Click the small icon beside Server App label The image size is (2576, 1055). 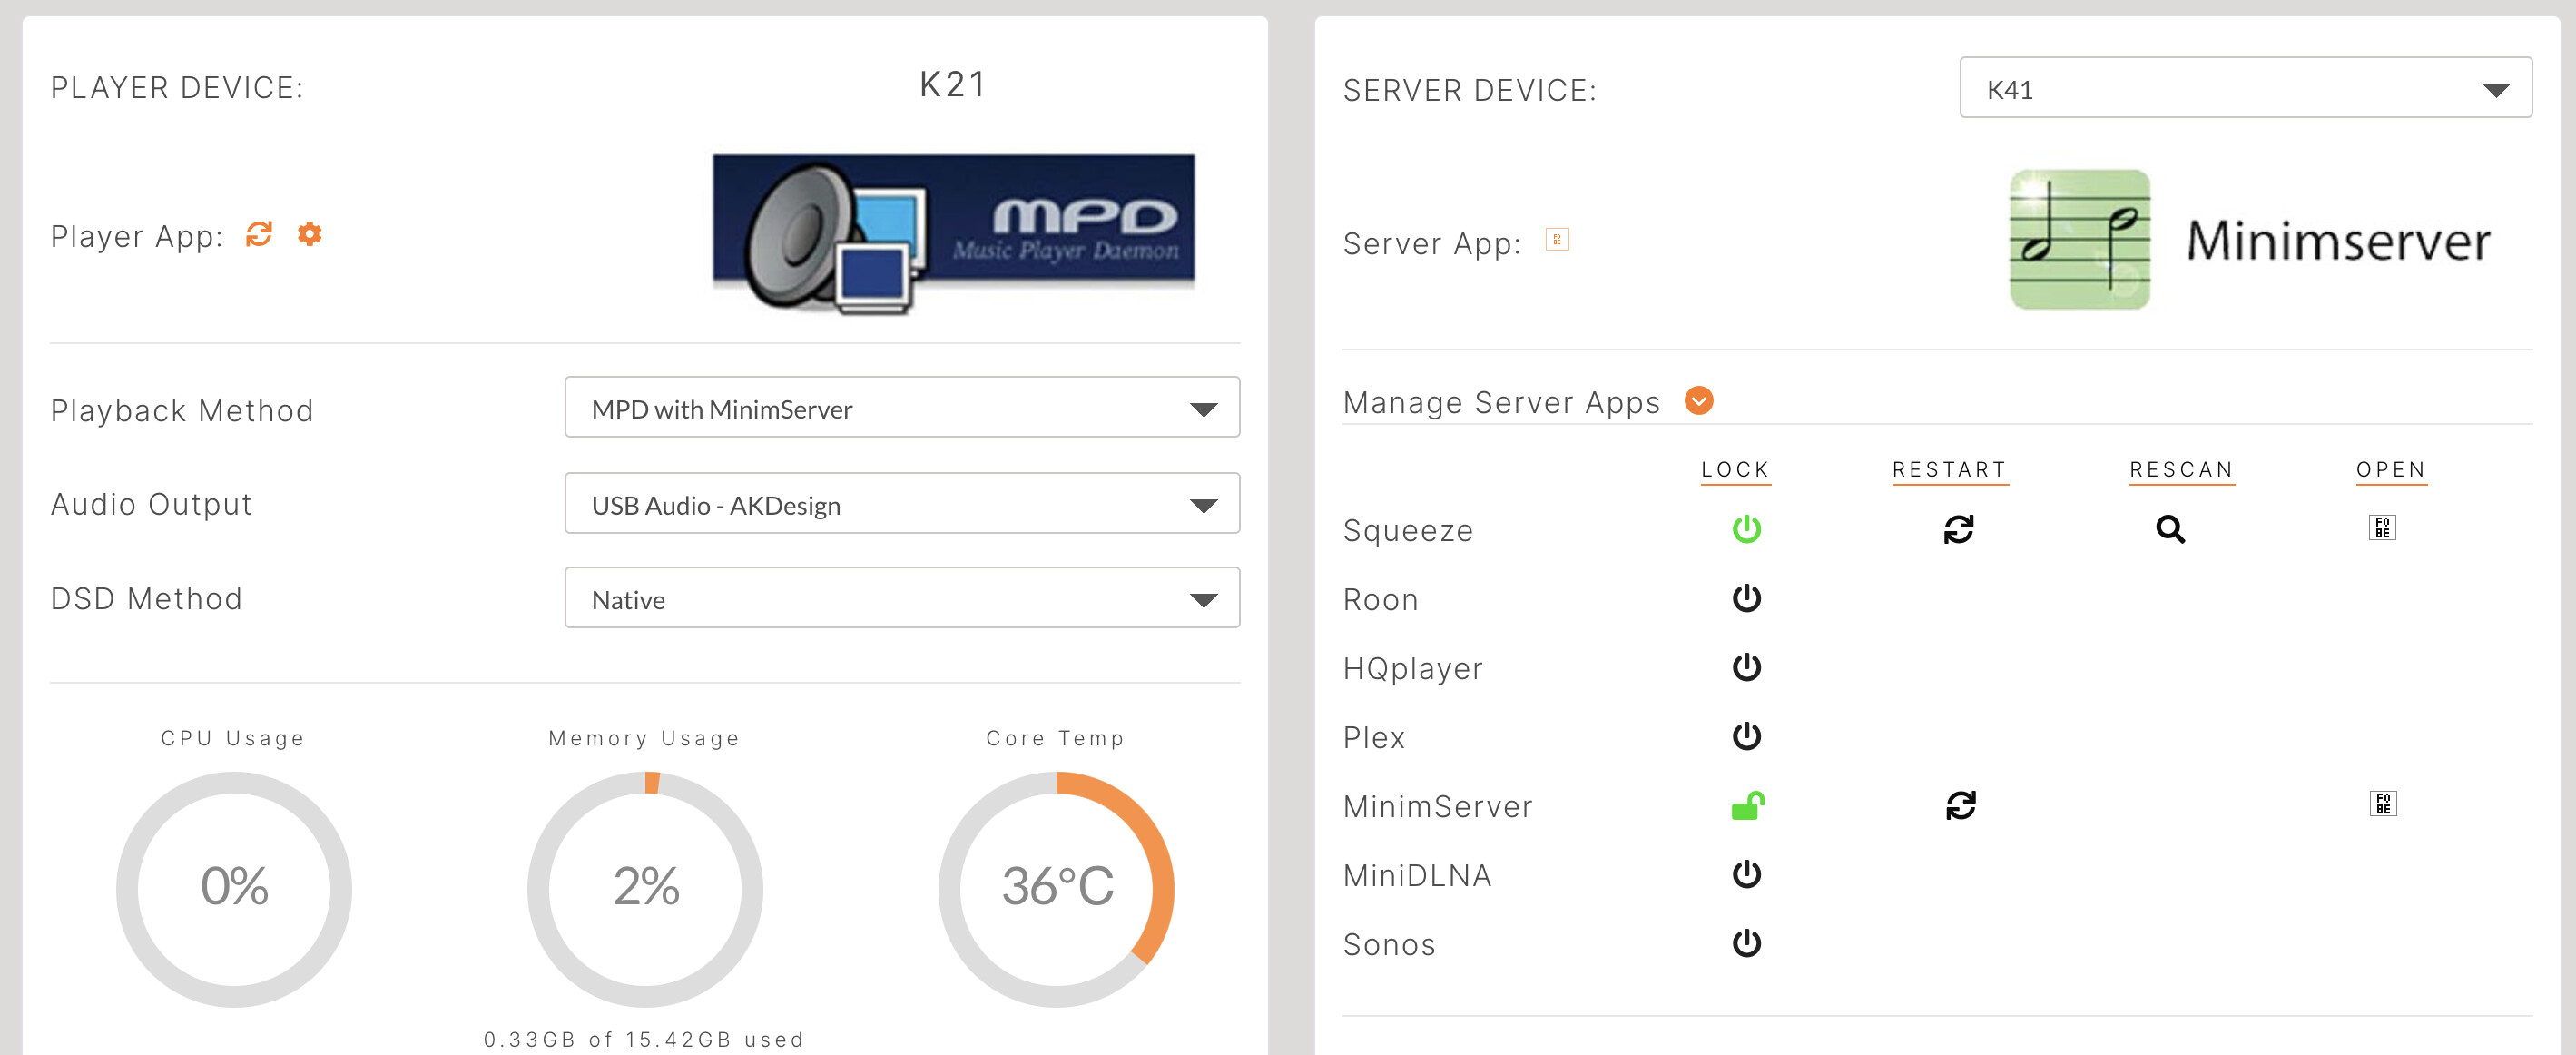point(1556,240)
